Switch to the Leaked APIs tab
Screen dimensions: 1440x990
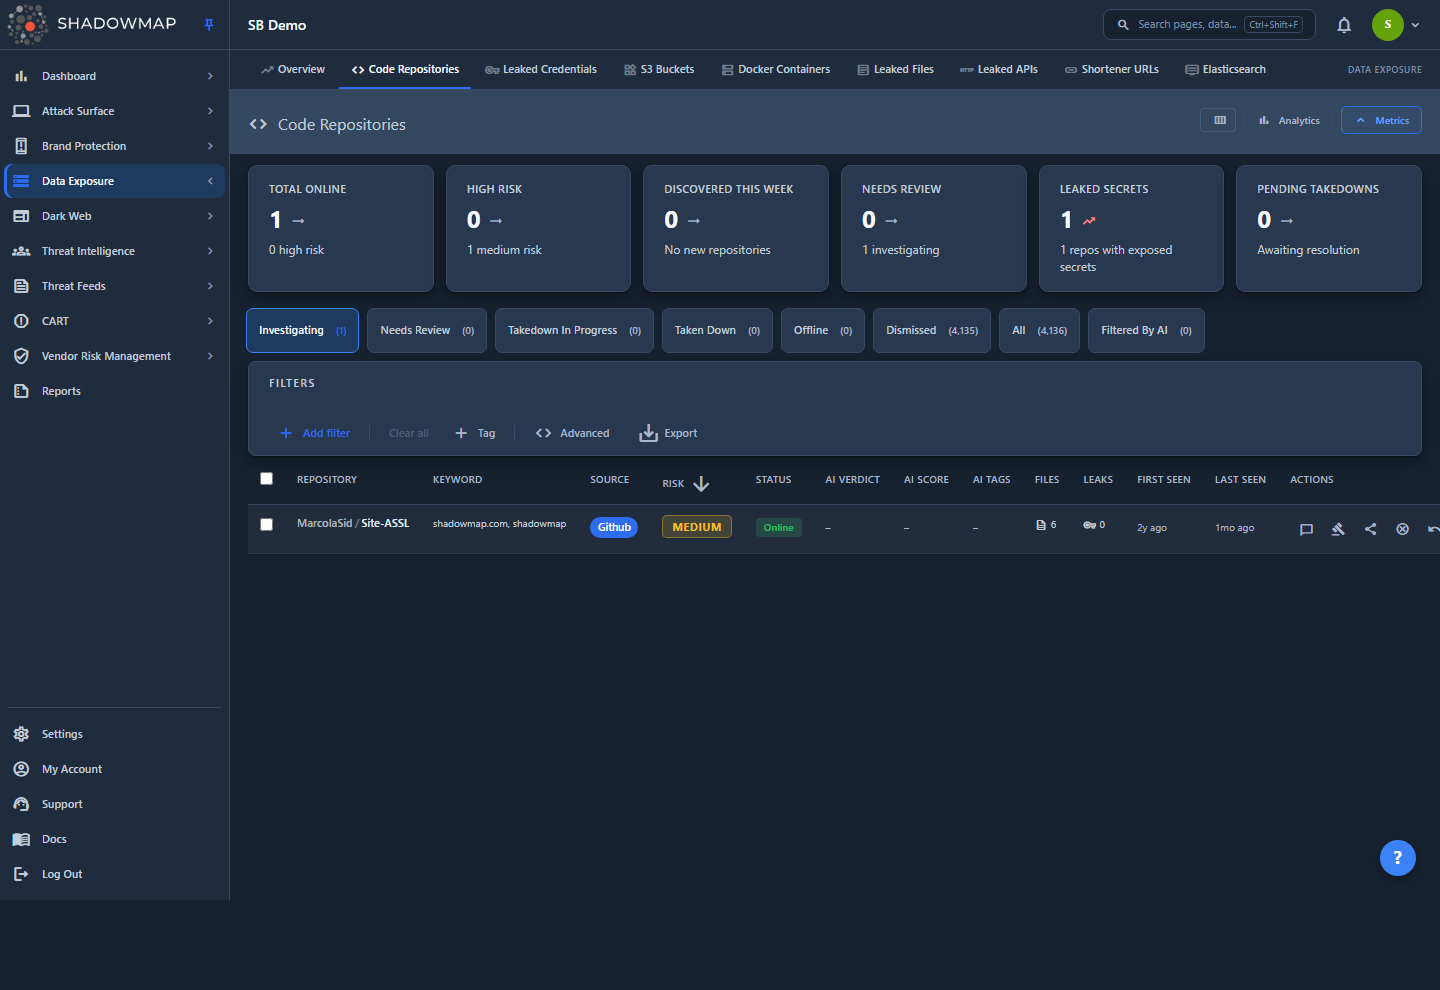coord(999,70)
